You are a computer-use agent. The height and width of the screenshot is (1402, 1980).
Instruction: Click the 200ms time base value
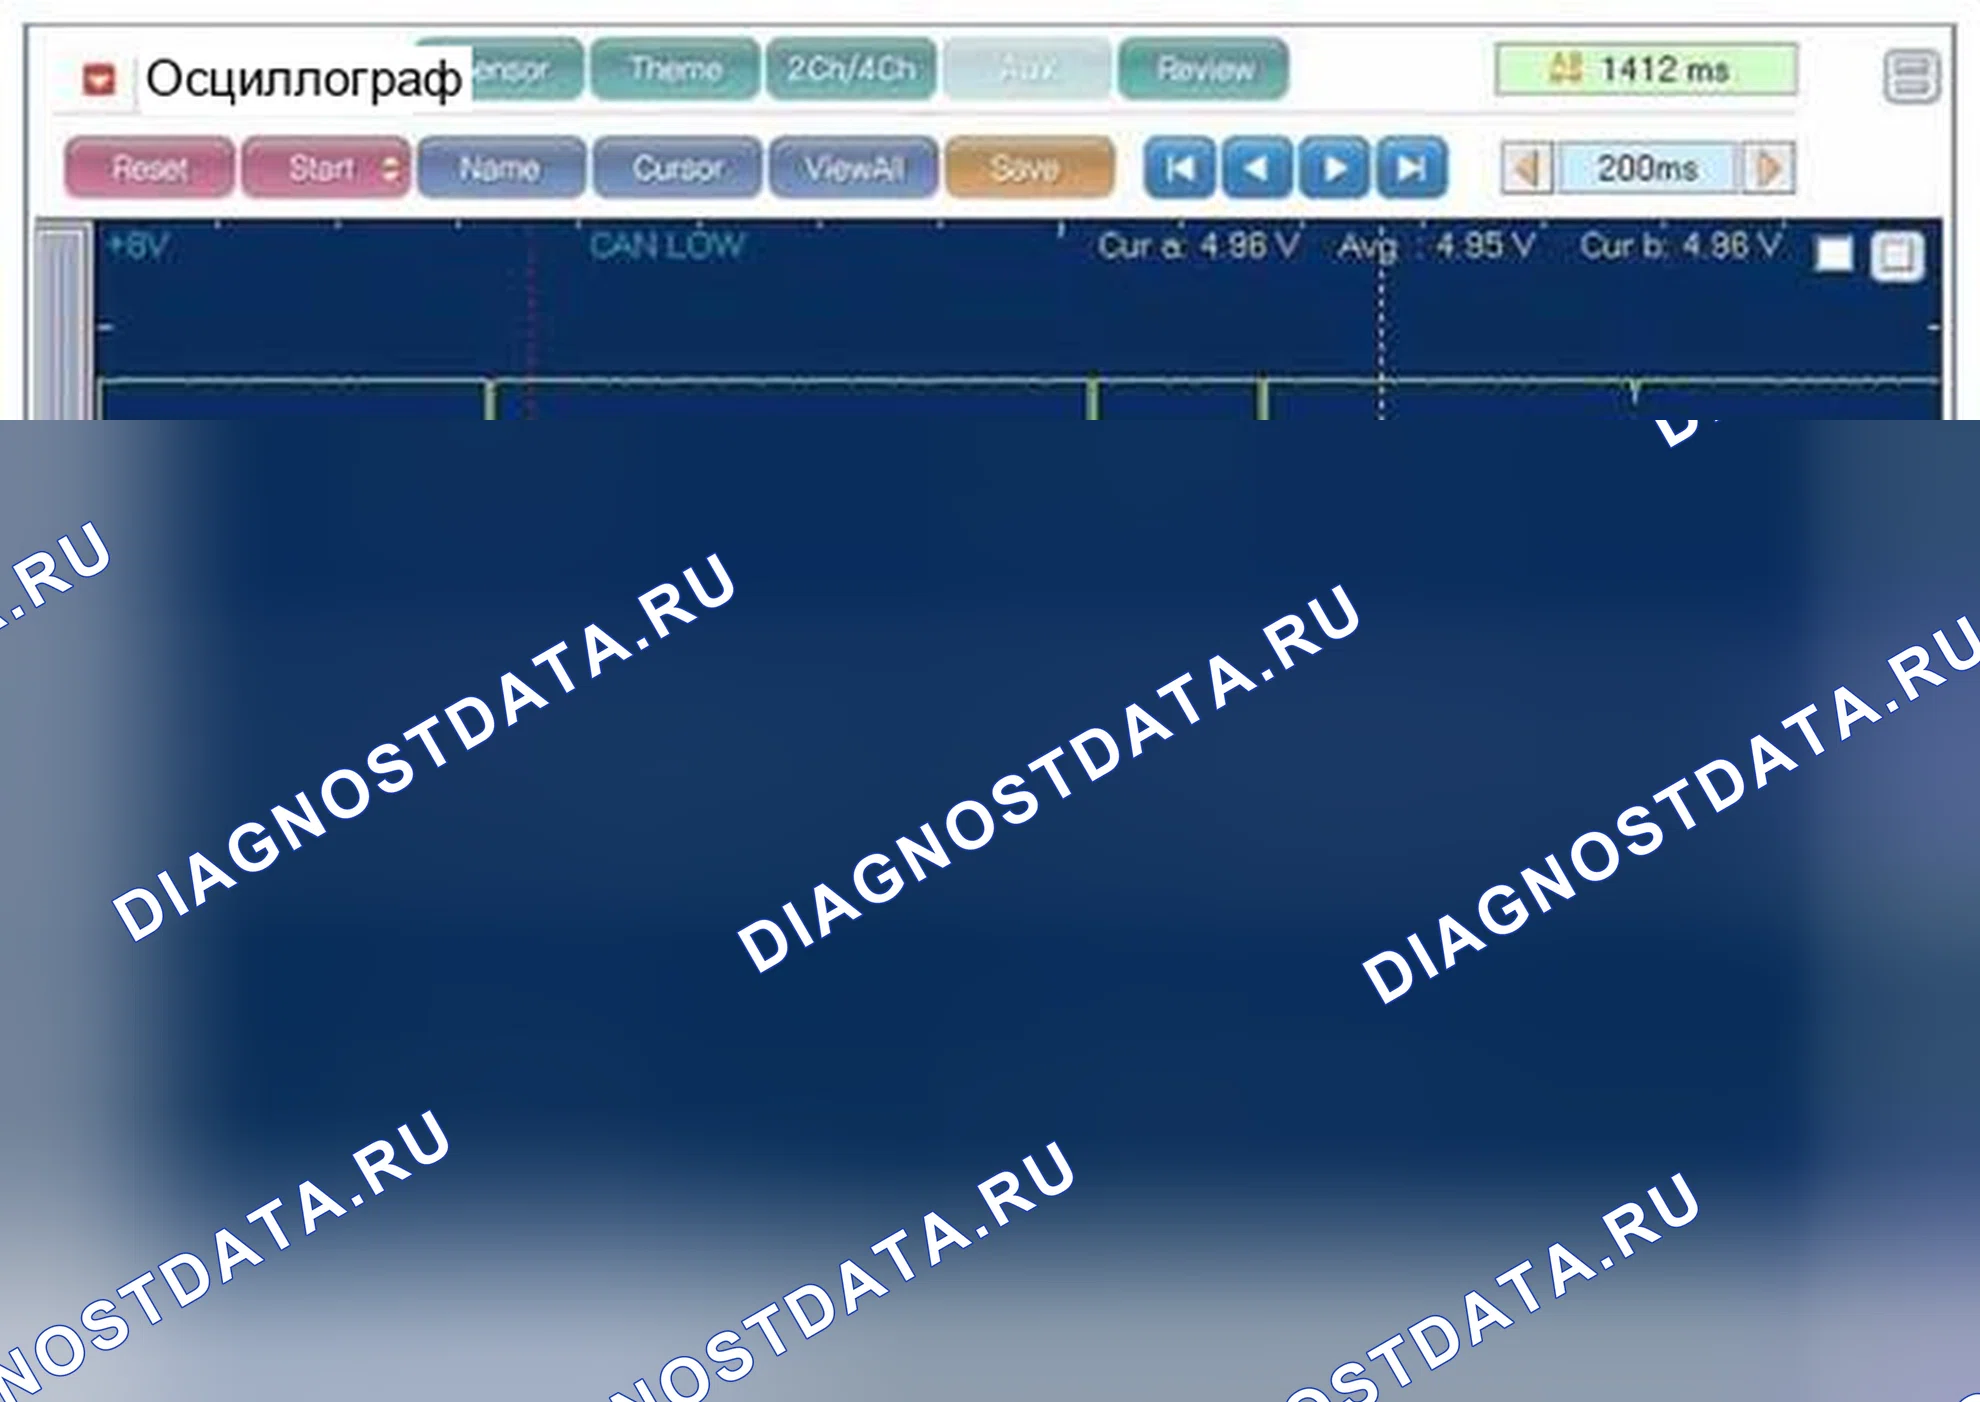[1647, 168]
